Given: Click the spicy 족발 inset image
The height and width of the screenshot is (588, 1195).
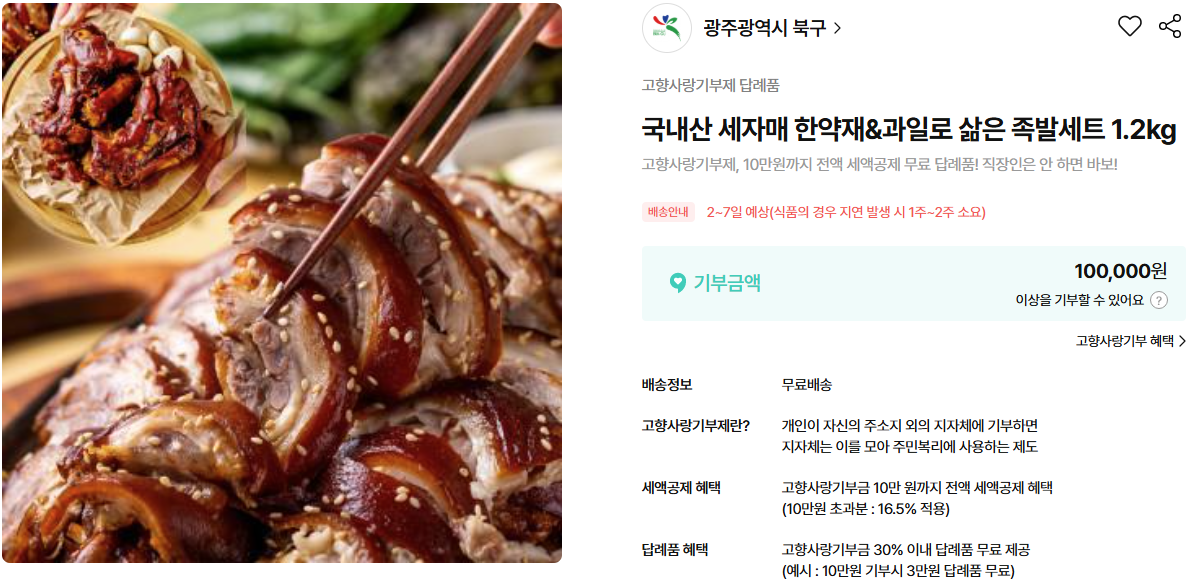Looking at the screenshot, I should point(116,122).
